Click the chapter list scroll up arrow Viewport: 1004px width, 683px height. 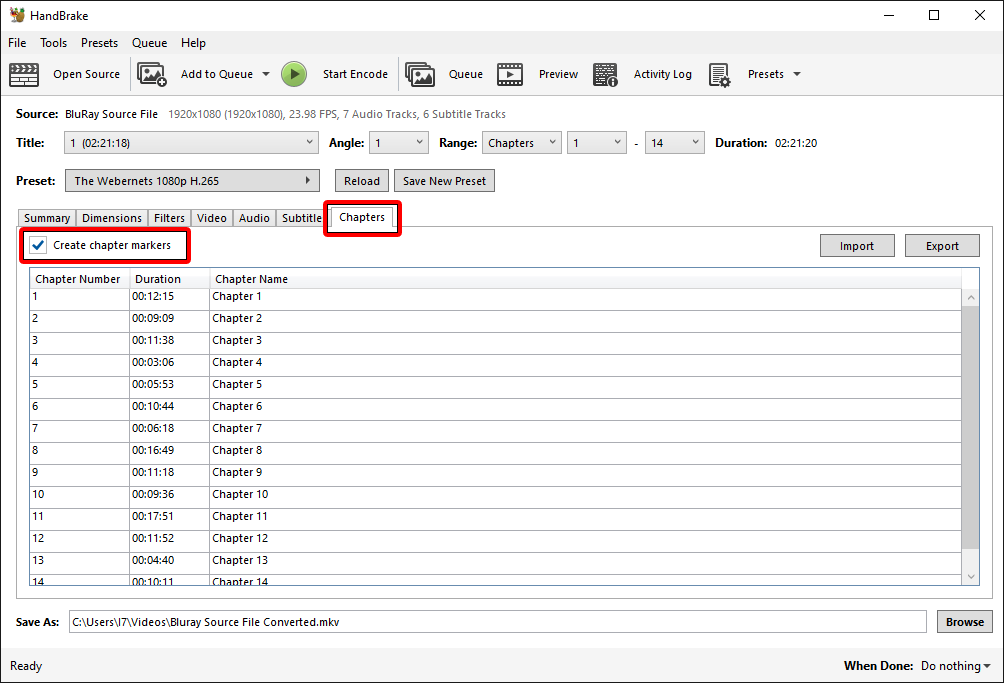click(971, 298)
